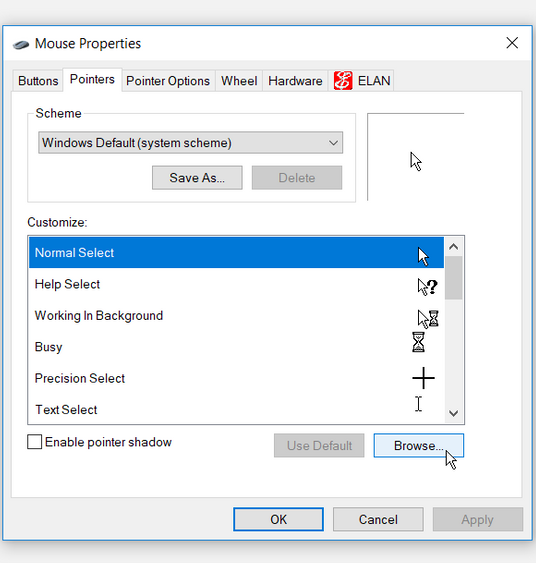Click Save As... button

click(x=197, y=178)
